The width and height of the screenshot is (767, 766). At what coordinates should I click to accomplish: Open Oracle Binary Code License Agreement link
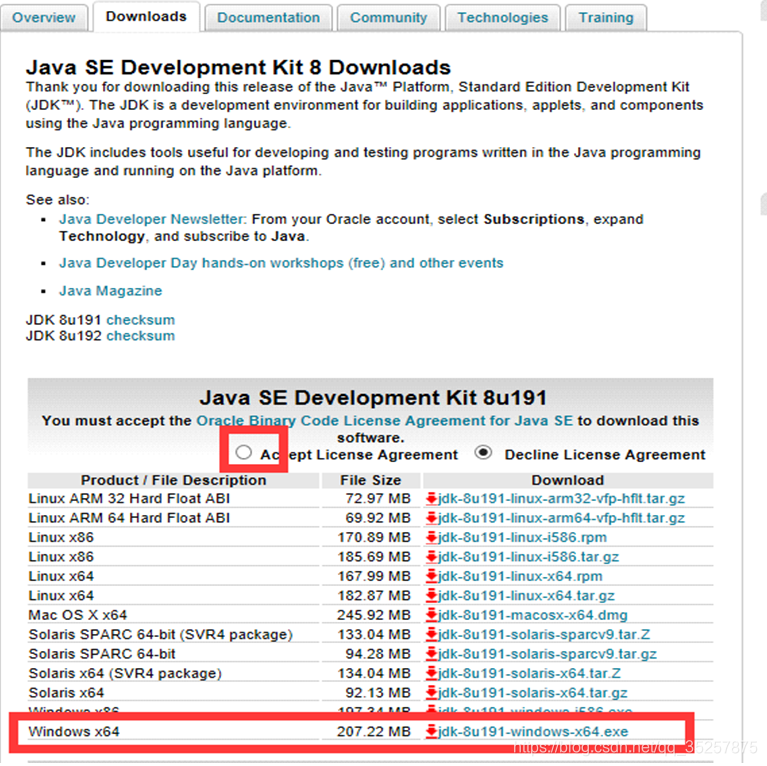click(384, 421)
